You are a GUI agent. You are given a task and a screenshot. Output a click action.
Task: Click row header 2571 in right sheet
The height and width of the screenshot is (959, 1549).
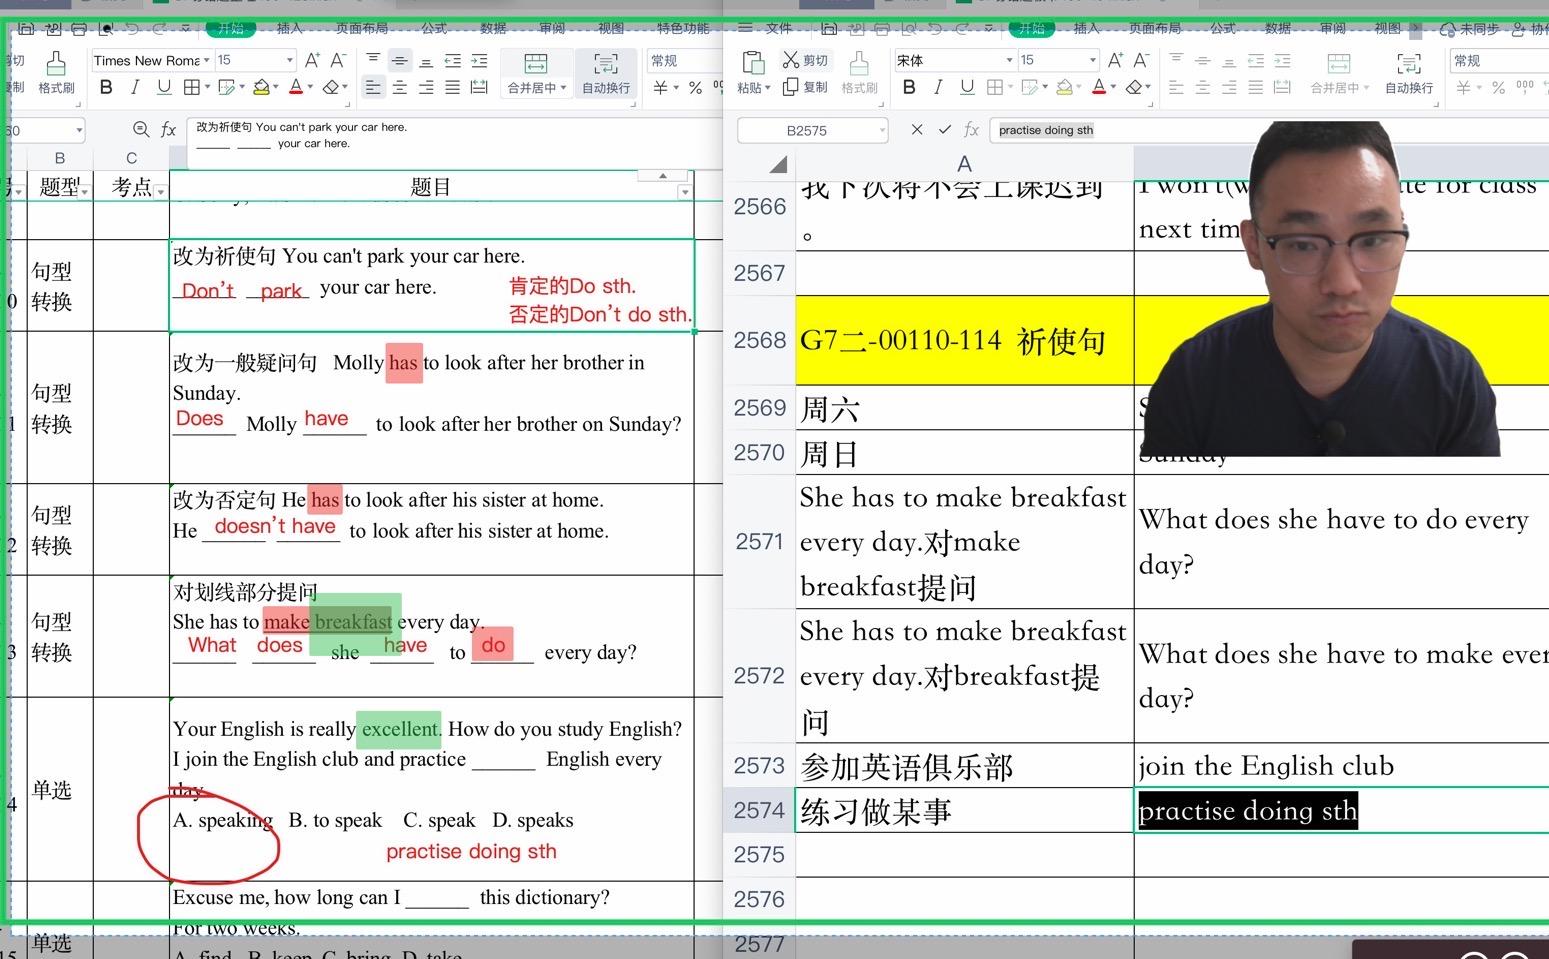pos(759,541)
